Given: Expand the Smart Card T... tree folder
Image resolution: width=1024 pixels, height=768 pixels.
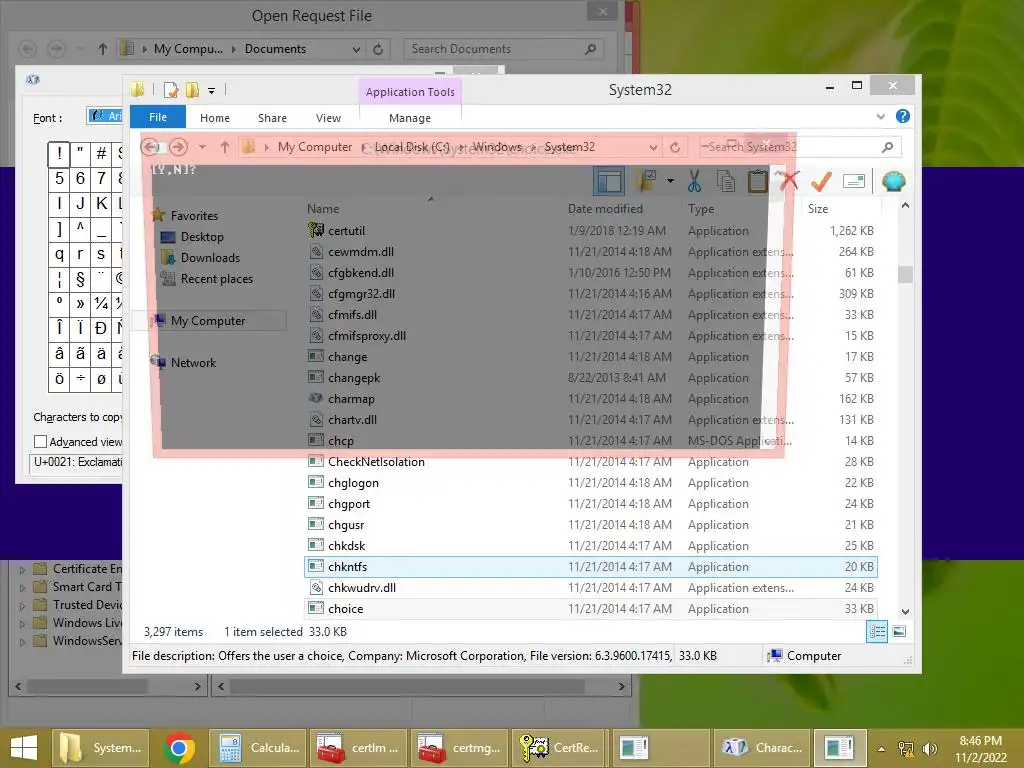Looking at the screenshot, I should coord(22,588).
